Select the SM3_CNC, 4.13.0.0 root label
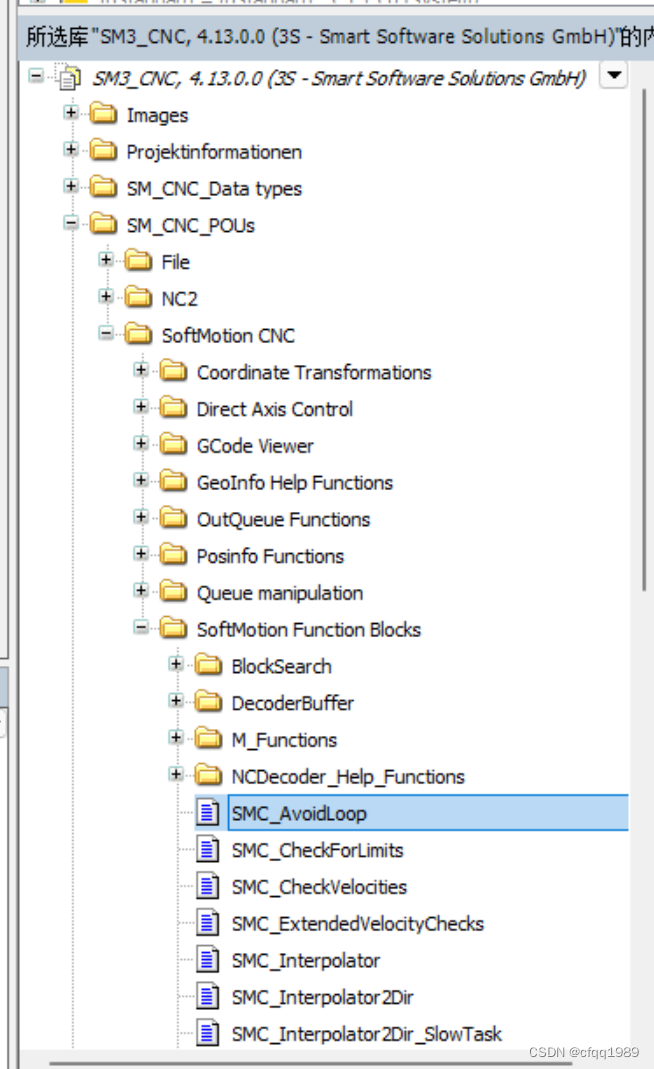This screenshot has width=654, height=1069. coord(339,78)
